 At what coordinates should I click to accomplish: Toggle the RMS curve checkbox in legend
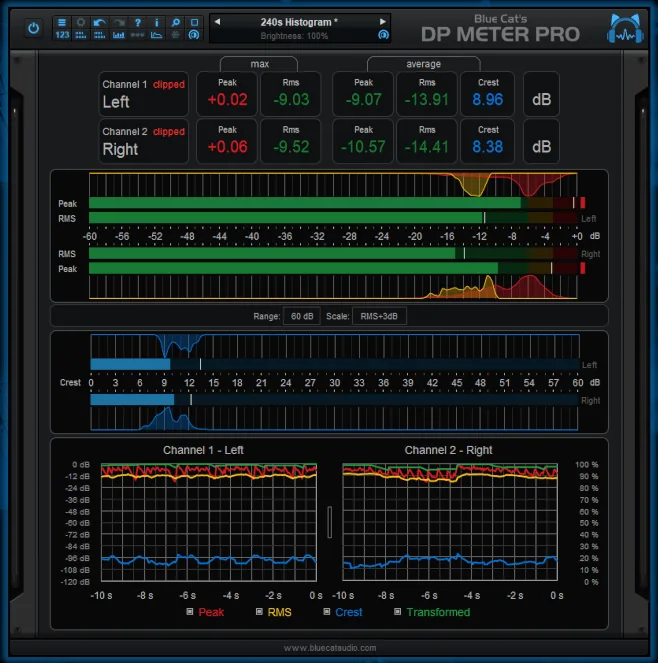click(x=259, y=612)
